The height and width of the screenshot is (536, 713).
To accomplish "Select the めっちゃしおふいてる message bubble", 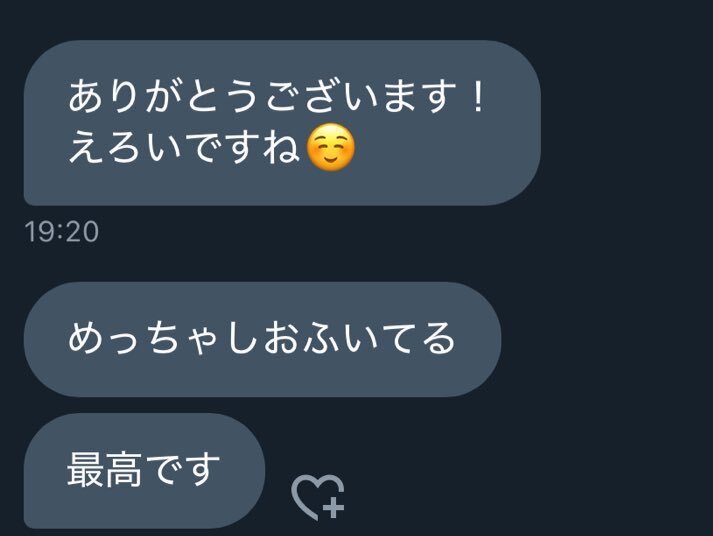I will click(x=262, y=339).
